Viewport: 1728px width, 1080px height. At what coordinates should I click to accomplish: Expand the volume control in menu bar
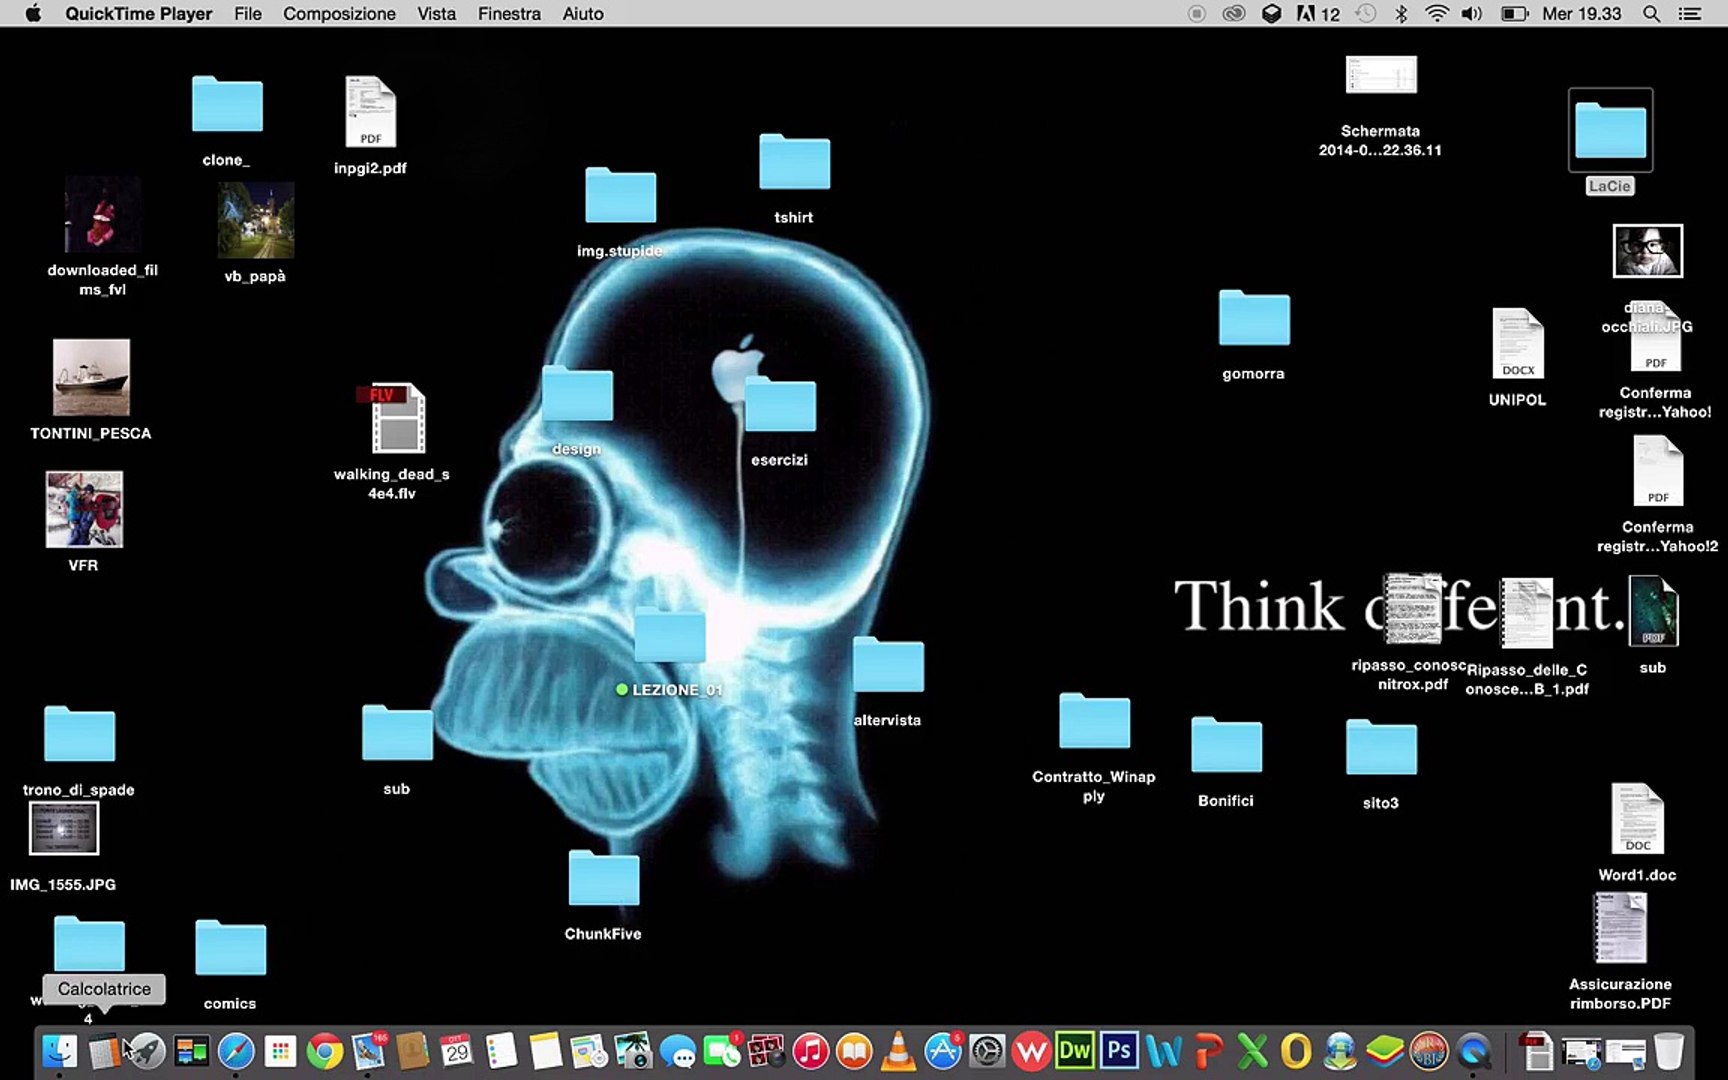pos(1471,14)
